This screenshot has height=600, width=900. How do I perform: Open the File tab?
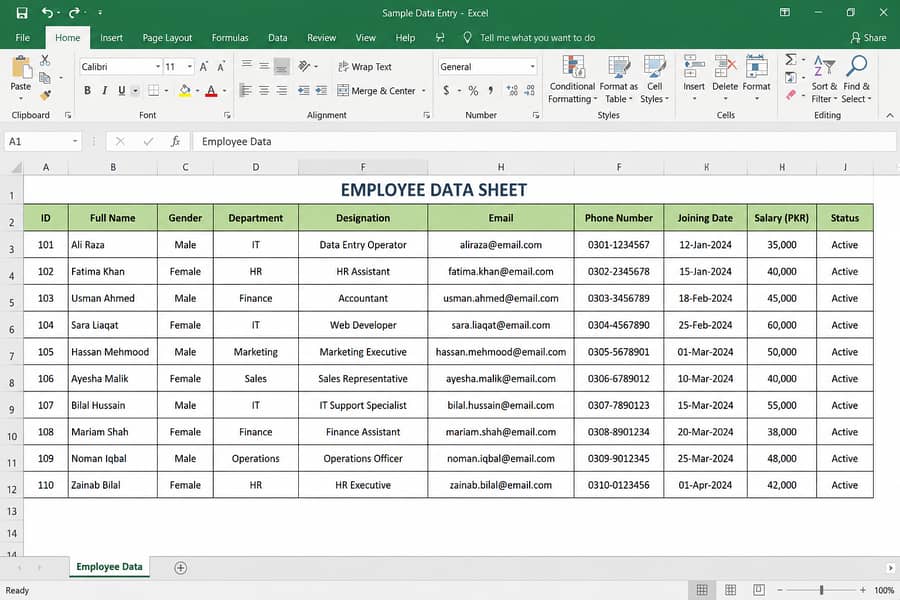(x=22, y=38)
